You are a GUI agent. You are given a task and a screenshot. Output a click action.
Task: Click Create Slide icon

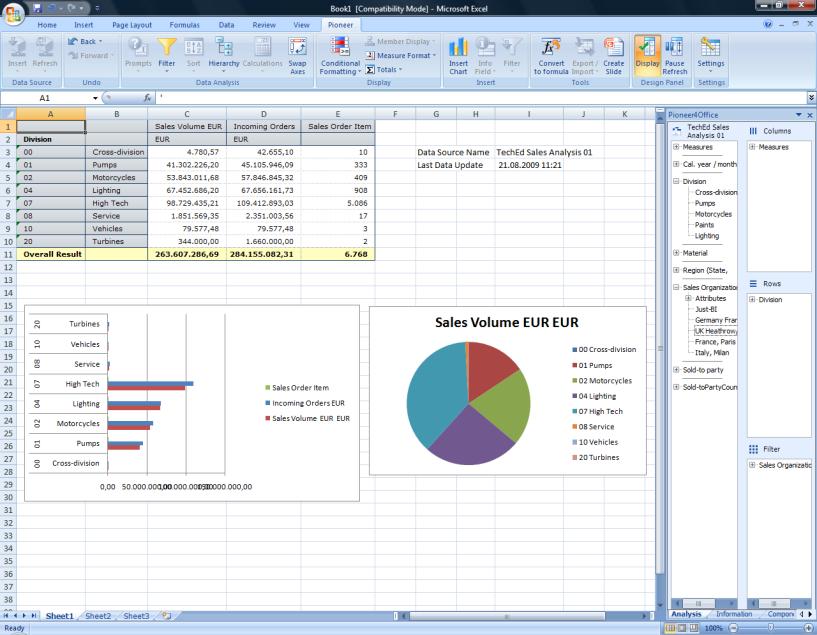pyautogui.click(x=613, y=56)
